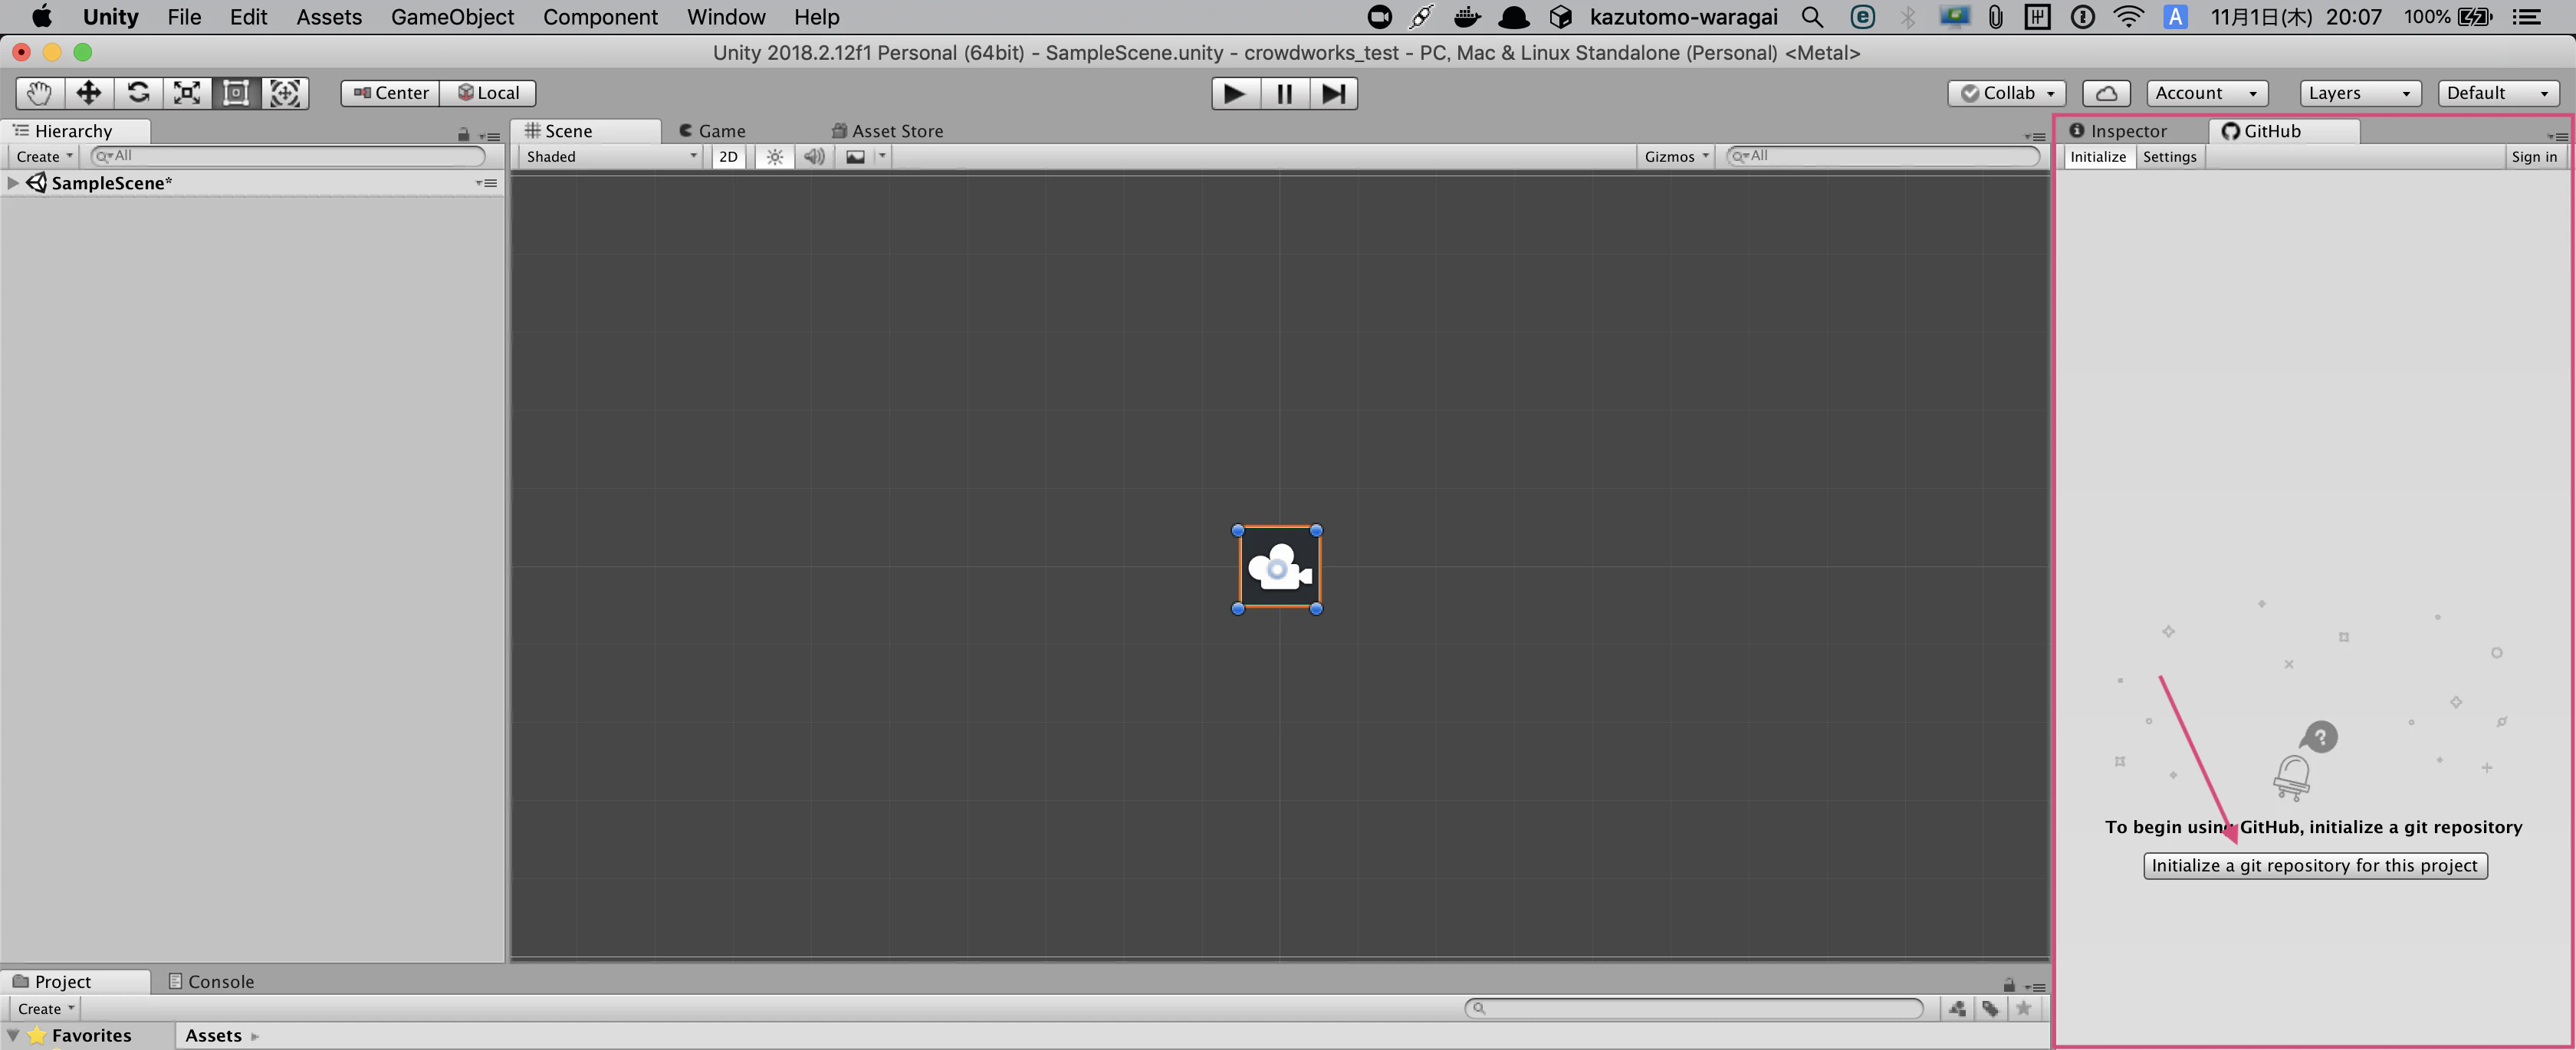This screenshot has width=2576, height=1050.
Task: Switch to the Console tab
Action: (x=212, y=982)
